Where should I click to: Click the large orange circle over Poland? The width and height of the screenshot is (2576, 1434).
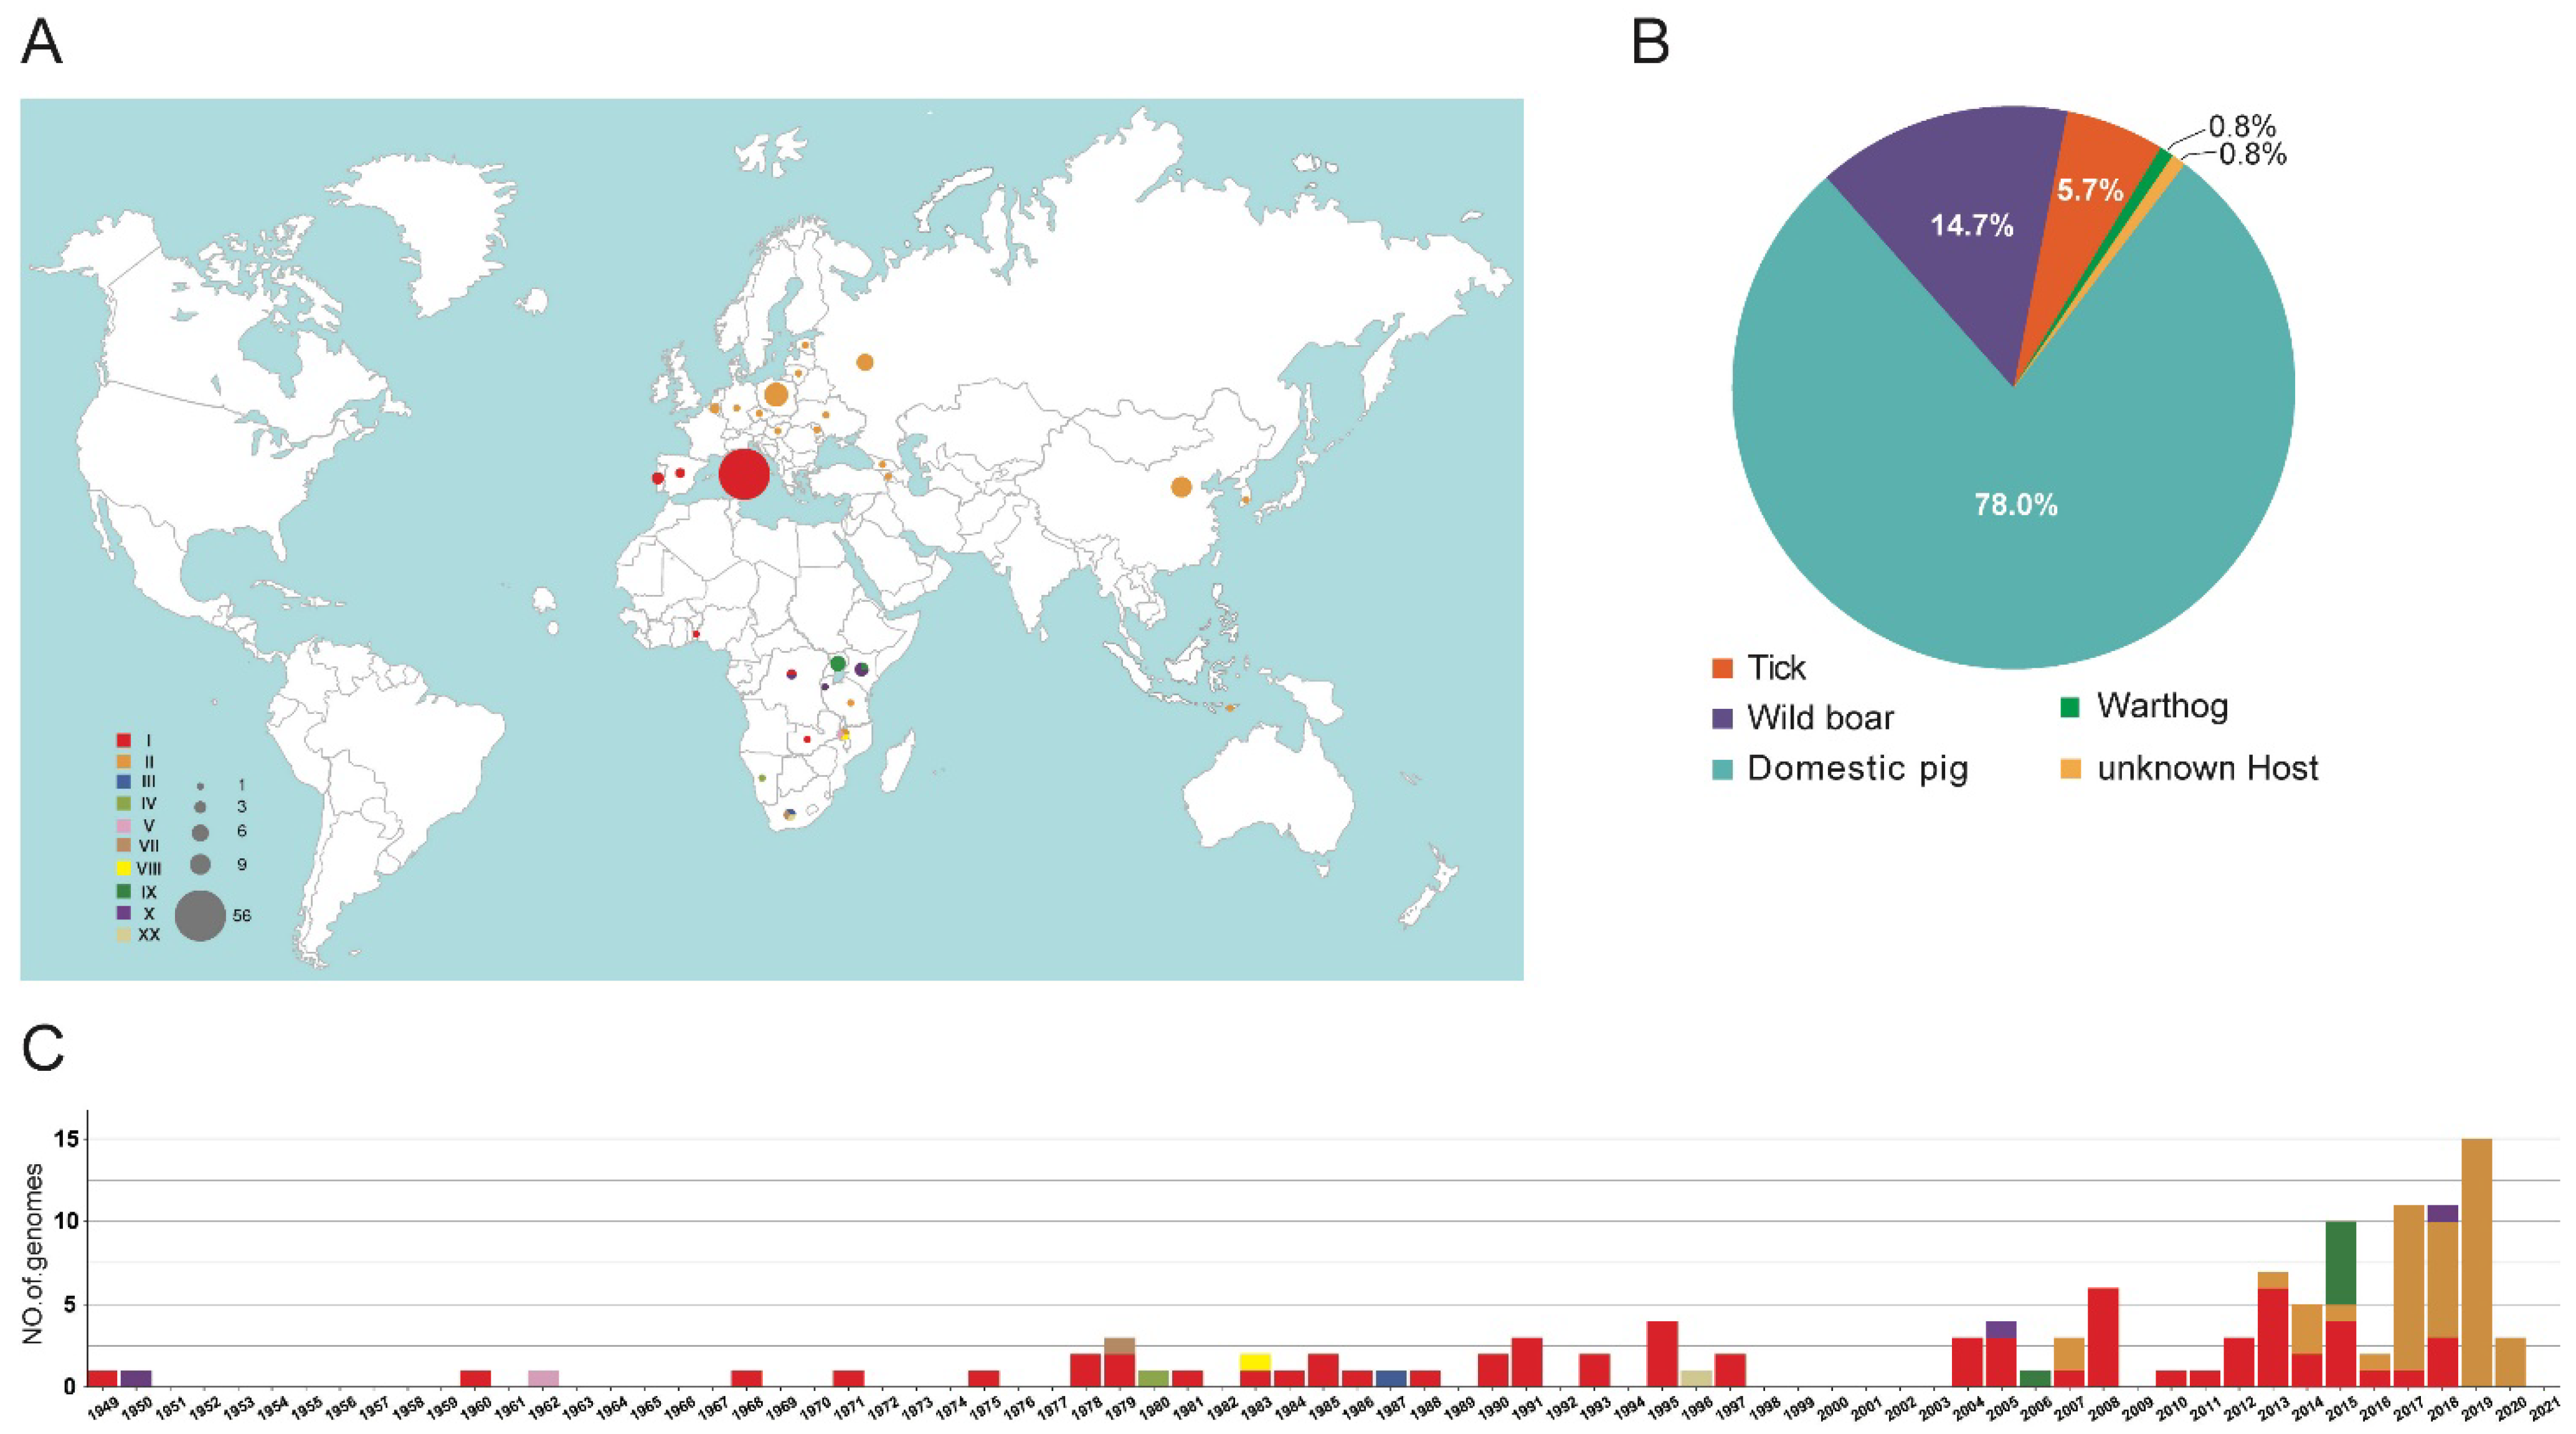point(775,395)
